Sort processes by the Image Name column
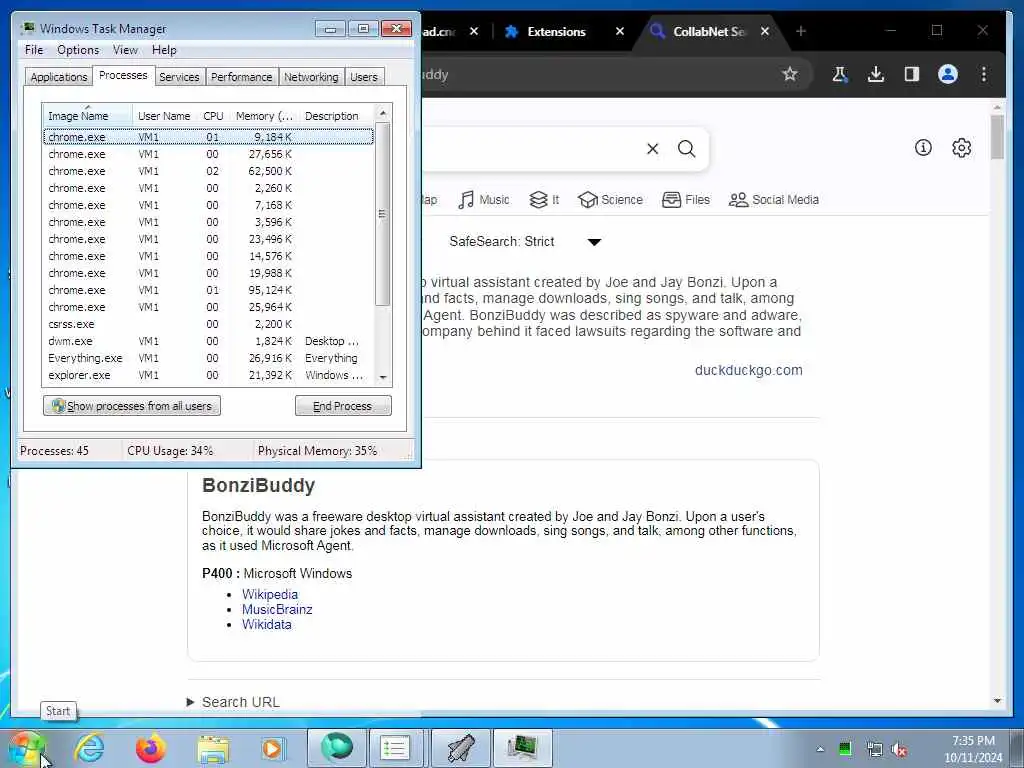1024x768 pixels. 88,116
